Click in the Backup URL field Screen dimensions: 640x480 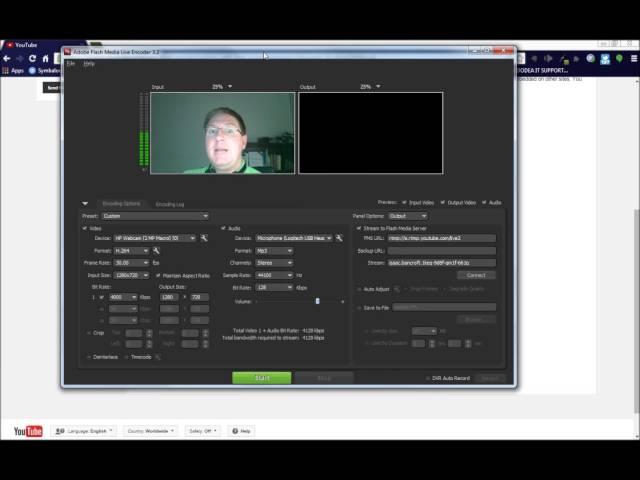(442, 251)
